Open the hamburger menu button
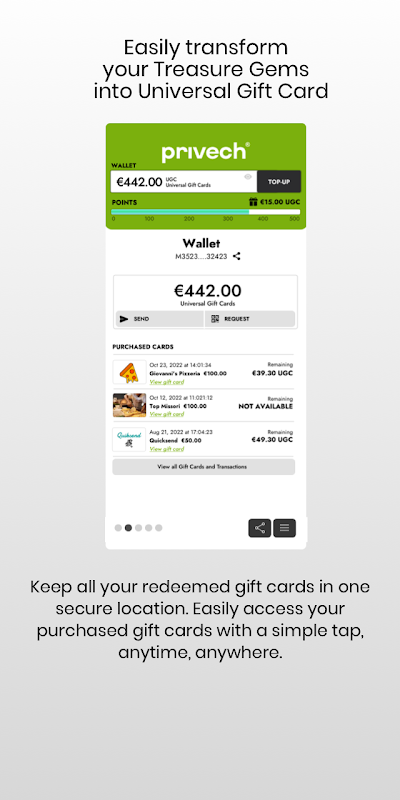400x800 pixels. point(284,528)
